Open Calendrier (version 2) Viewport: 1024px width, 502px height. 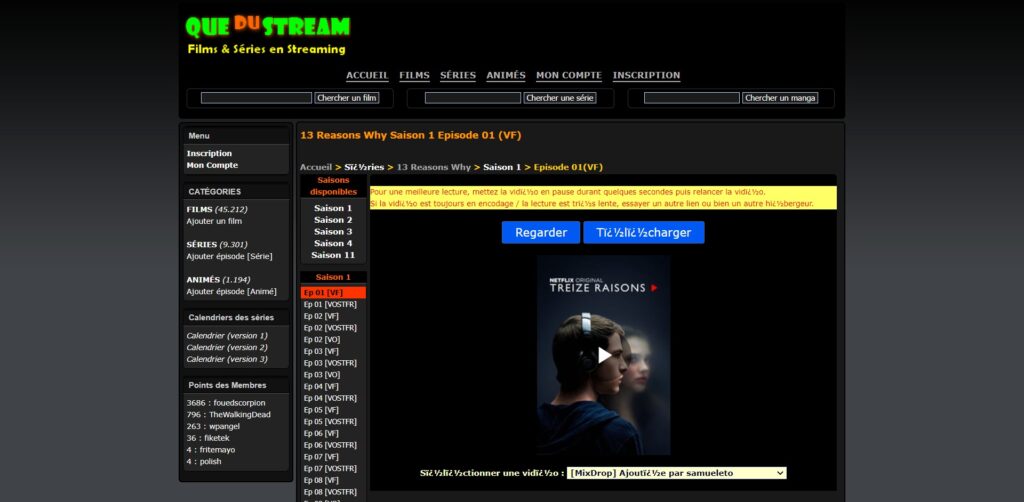[227, 347]
